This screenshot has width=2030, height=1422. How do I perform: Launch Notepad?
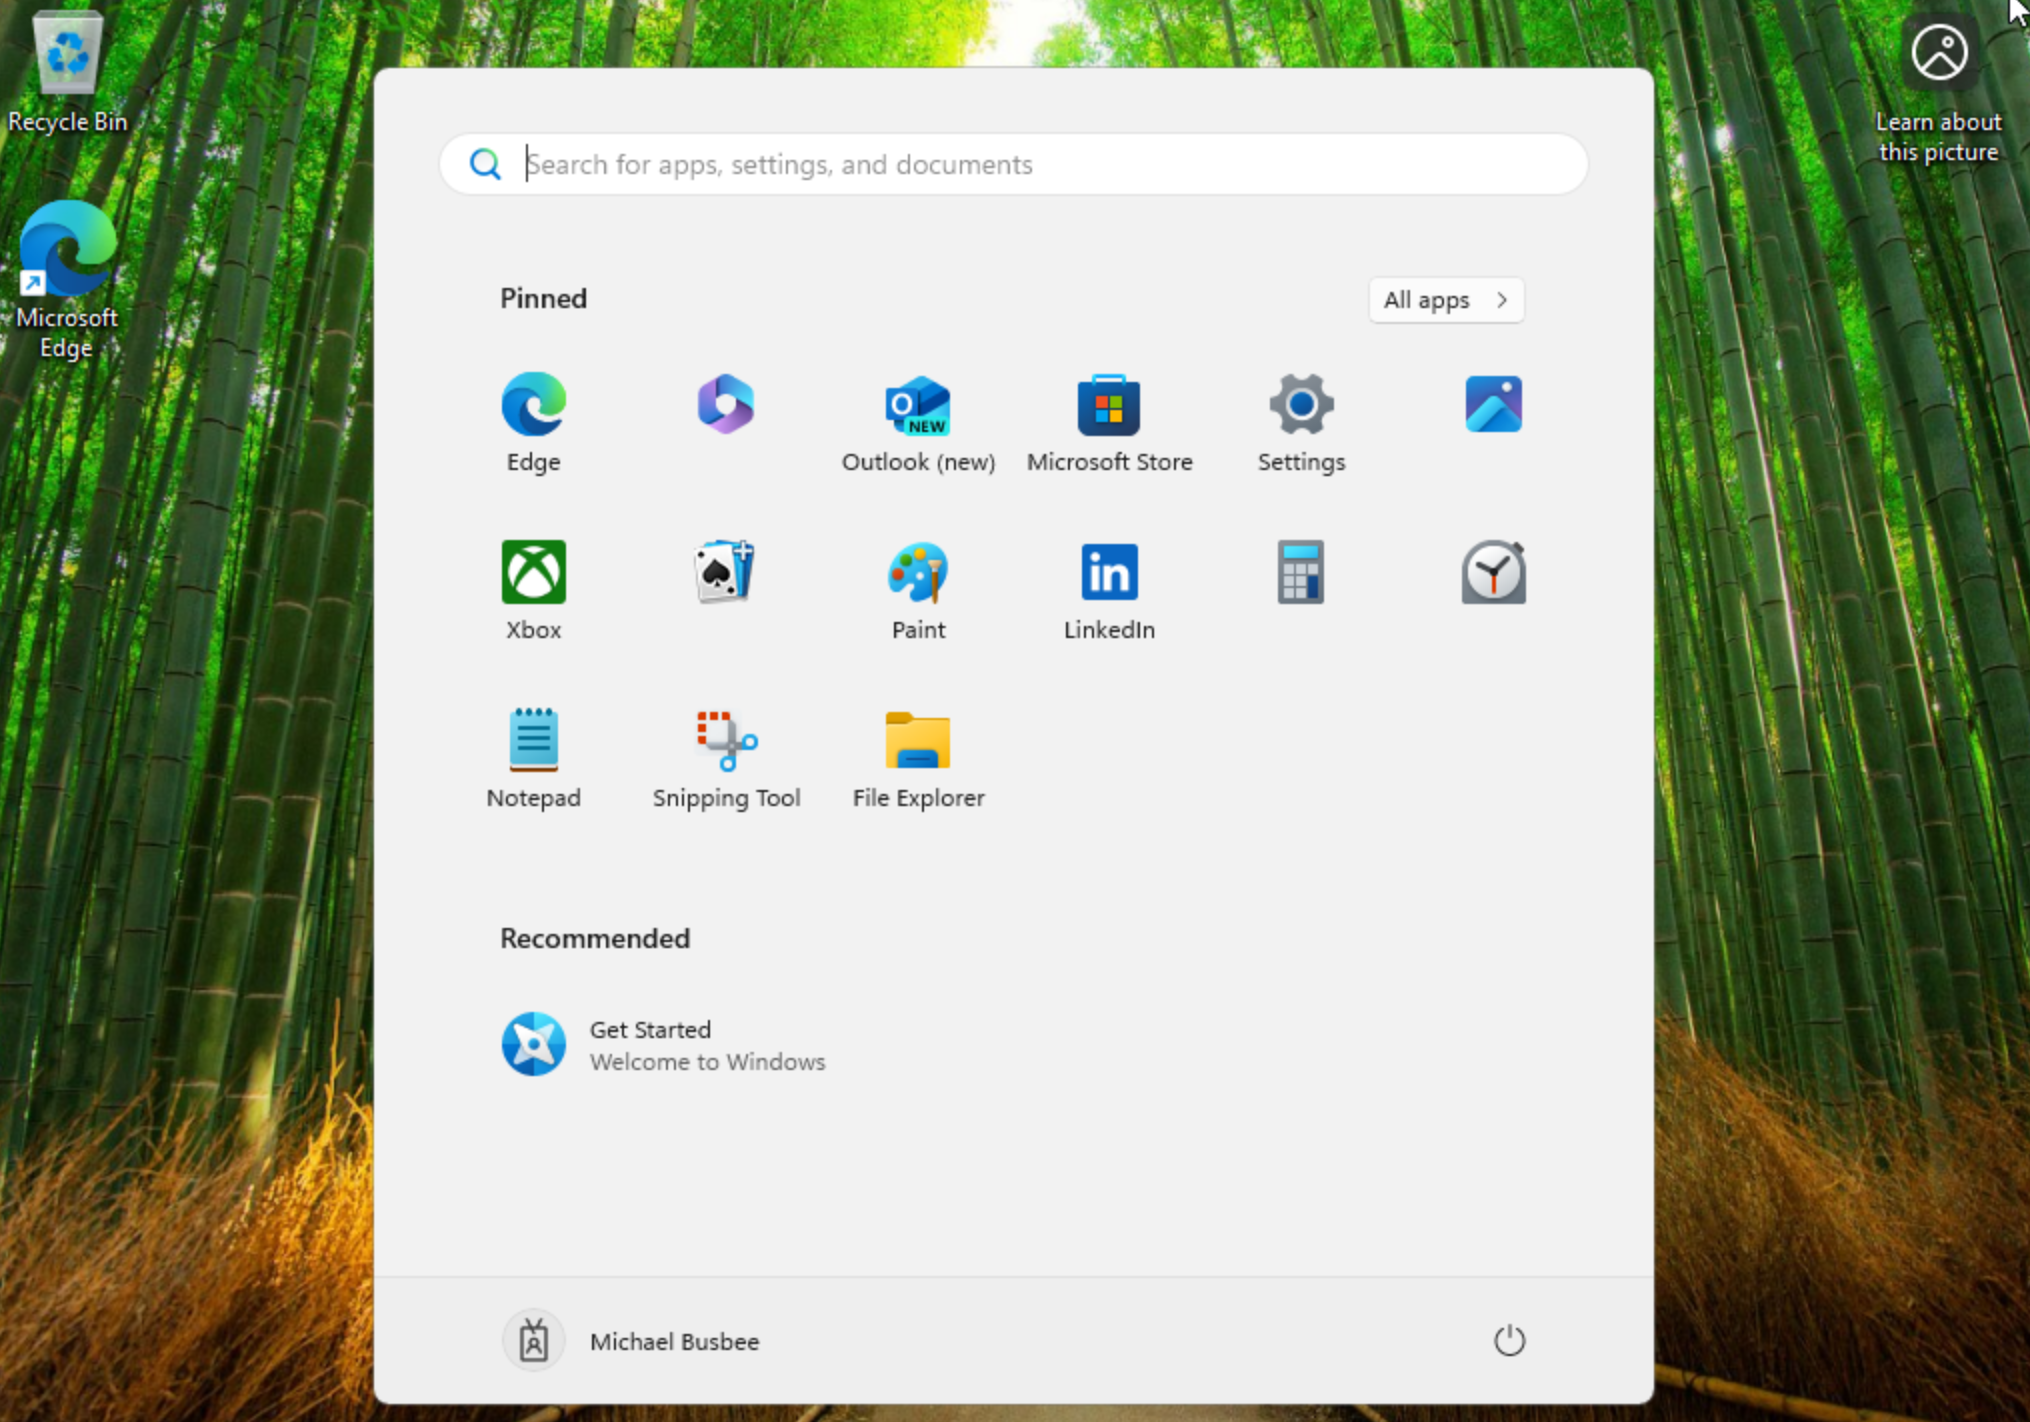[533, 756]
